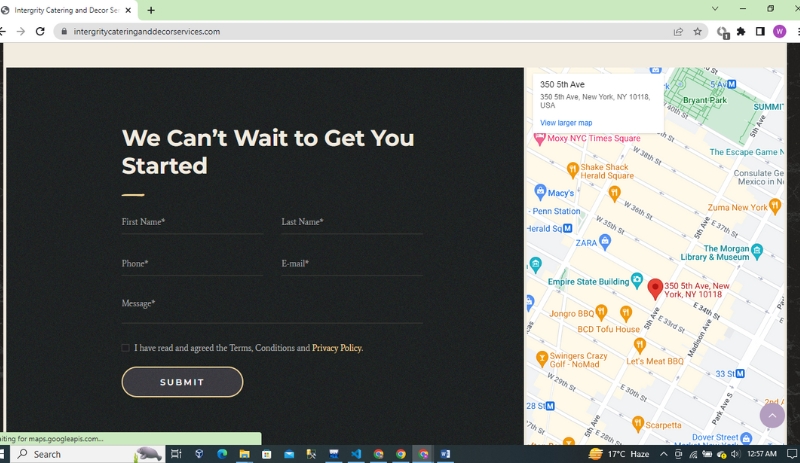Launch Microsoft Edge from the taskbar
The width and height of the screenshot is (800, 463).
[x=222, y=454]
